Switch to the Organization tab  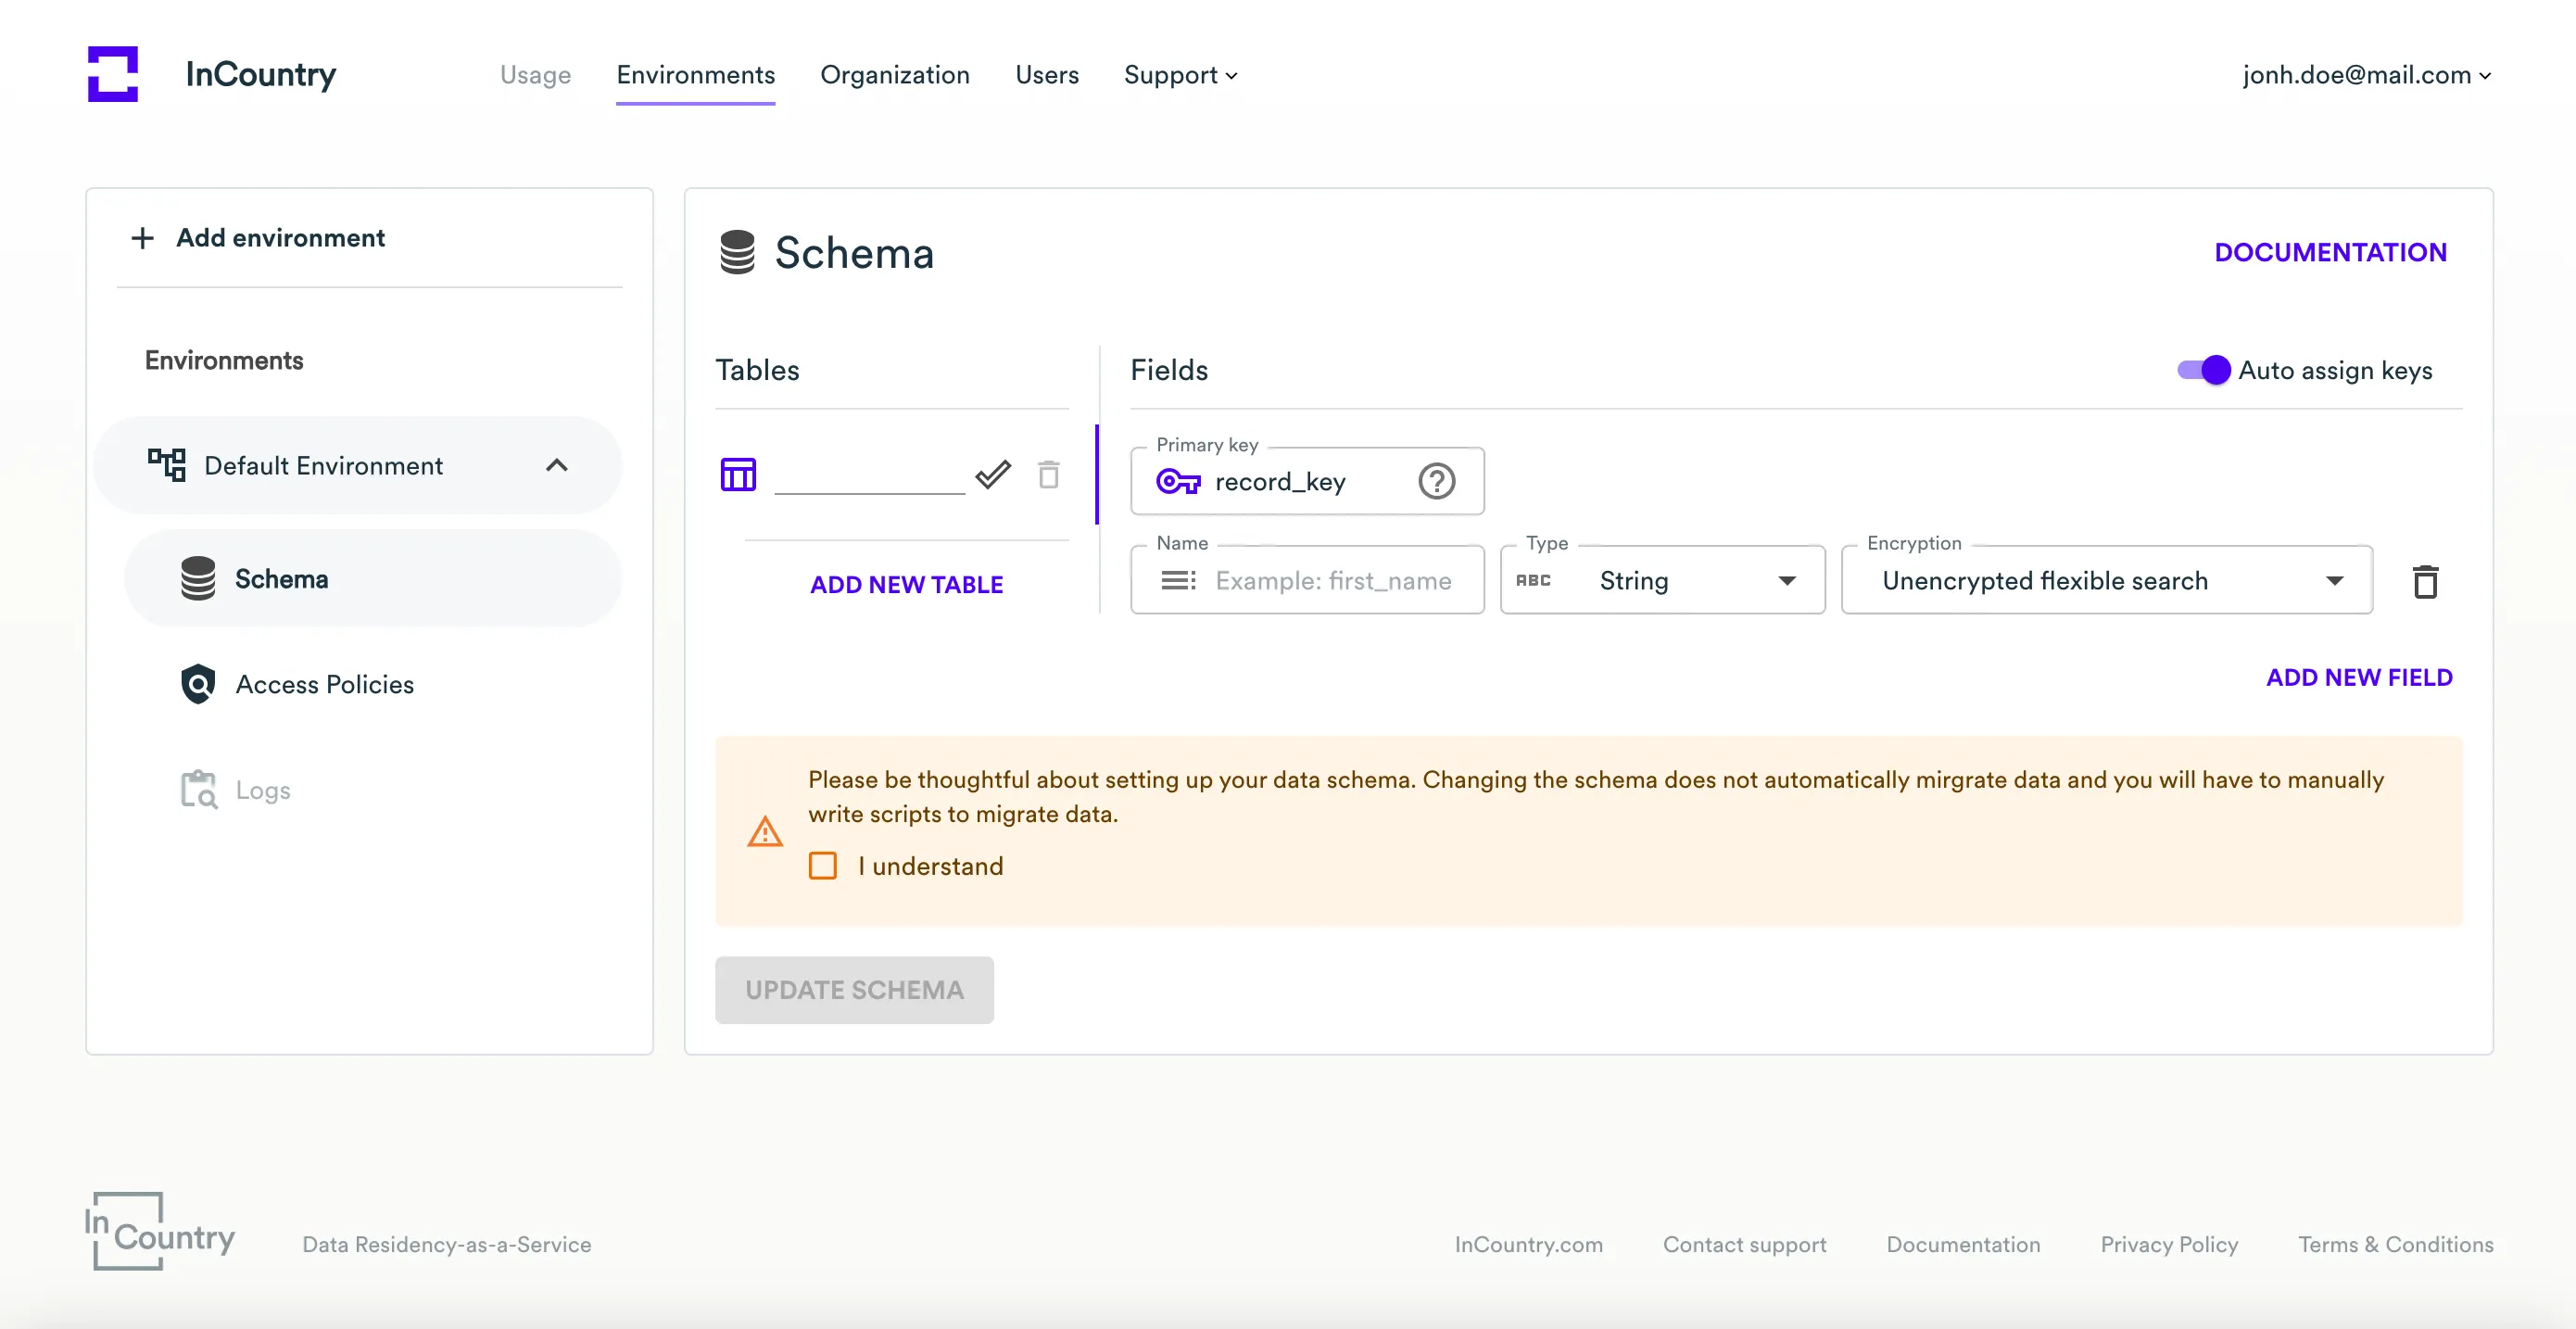point(894,75)
